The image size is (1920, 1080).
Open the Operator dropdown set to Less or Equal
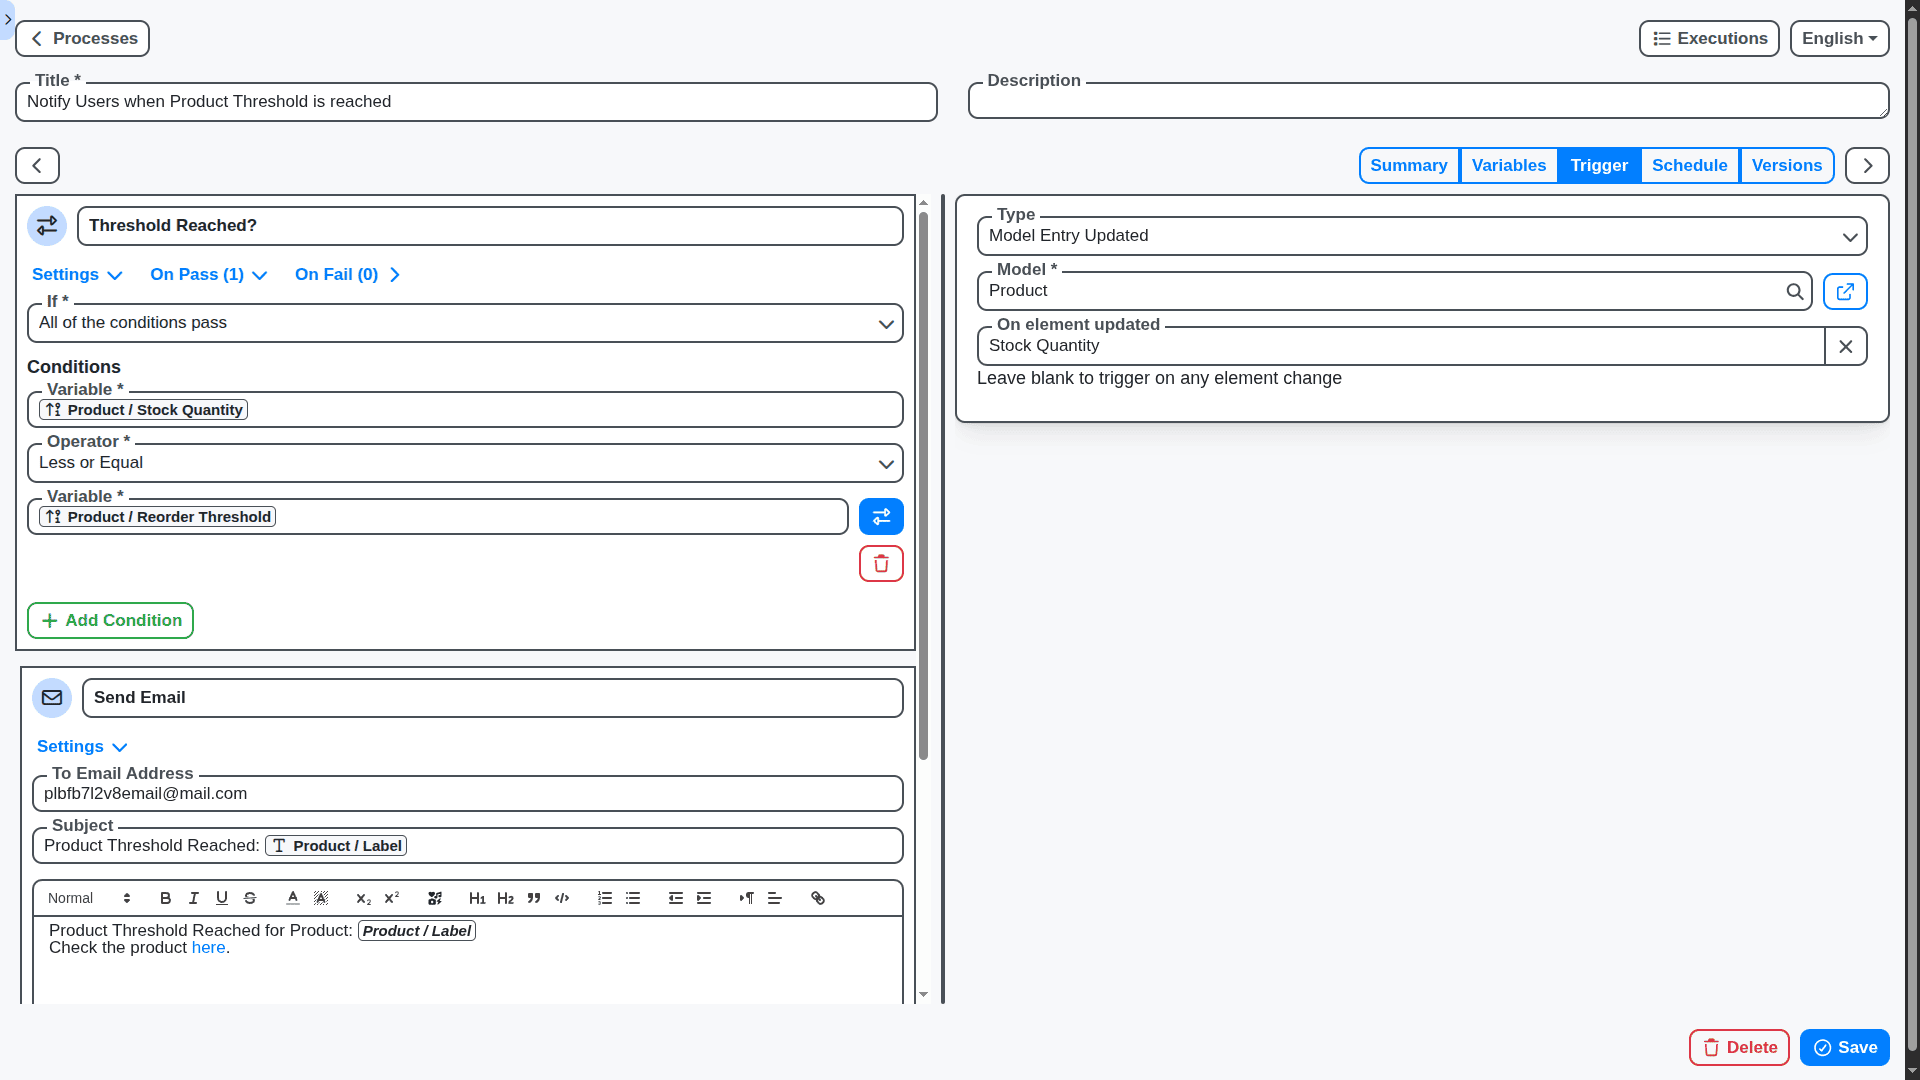pos(465,462)
